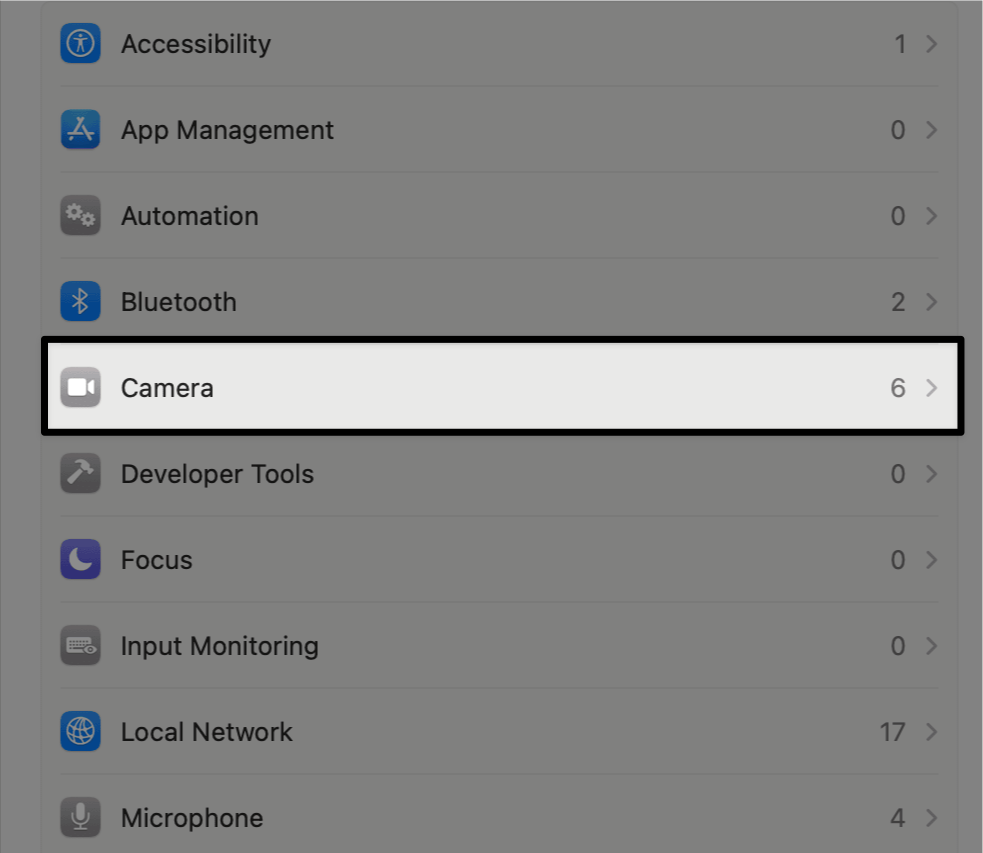Click the Developer Tools hammer icon

[x=80, y=473]
